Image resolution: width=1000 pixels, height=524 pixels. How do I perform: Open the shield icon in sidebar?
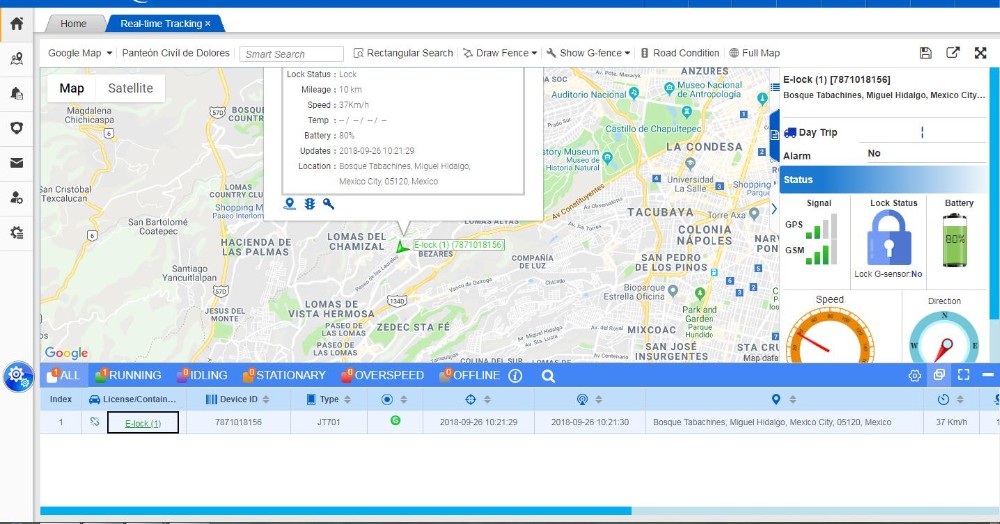[17, 128]
